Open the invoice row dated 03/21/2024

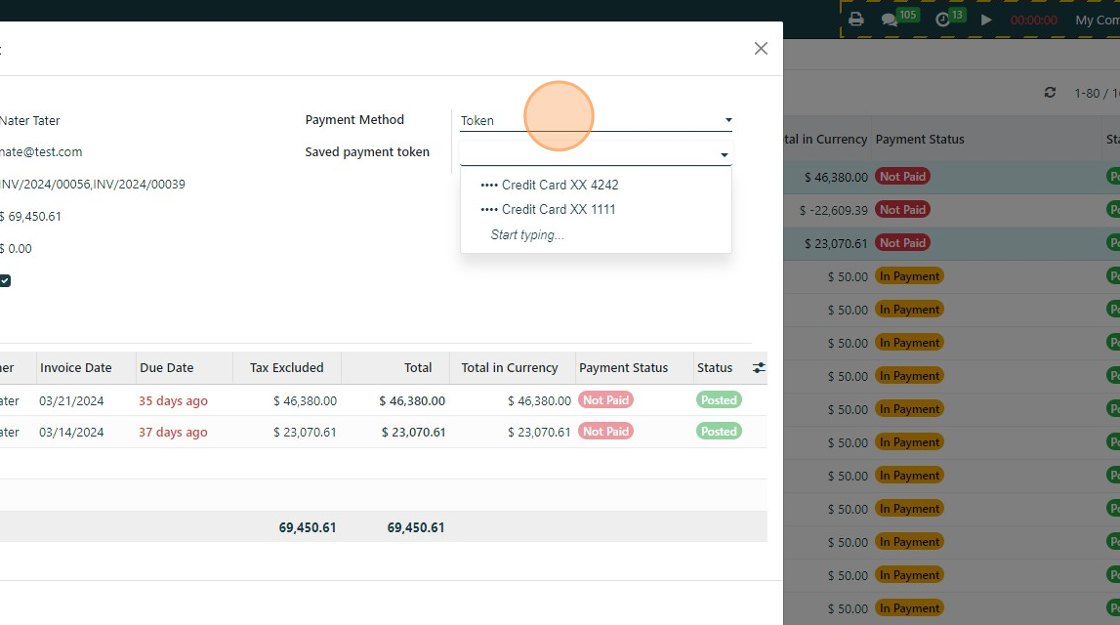[71, 401]
